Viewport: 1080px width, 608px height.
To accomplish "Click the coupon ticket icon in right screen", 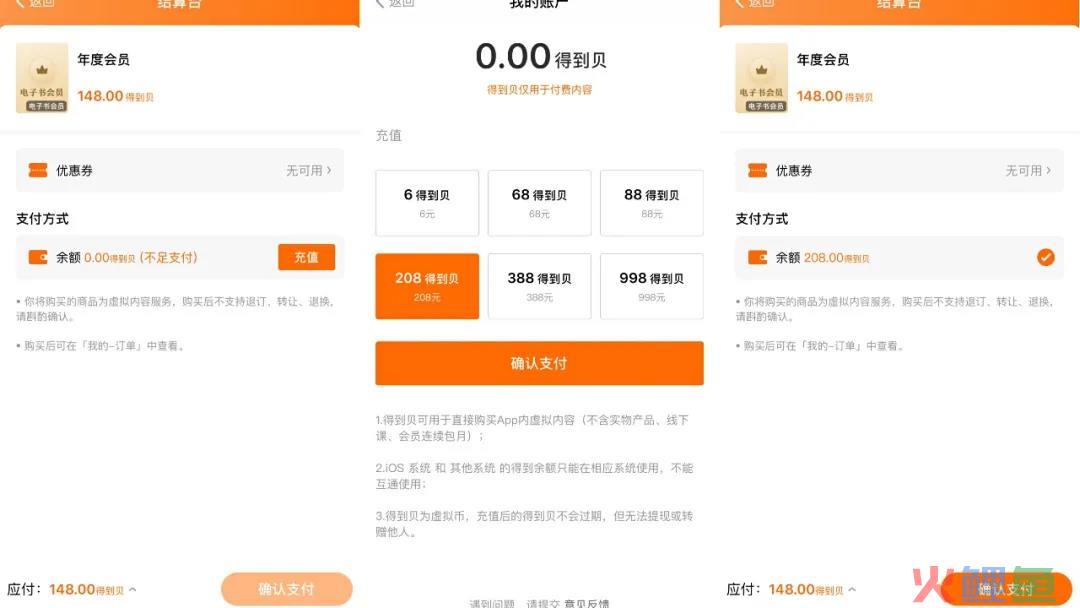I will pos(758,170).
